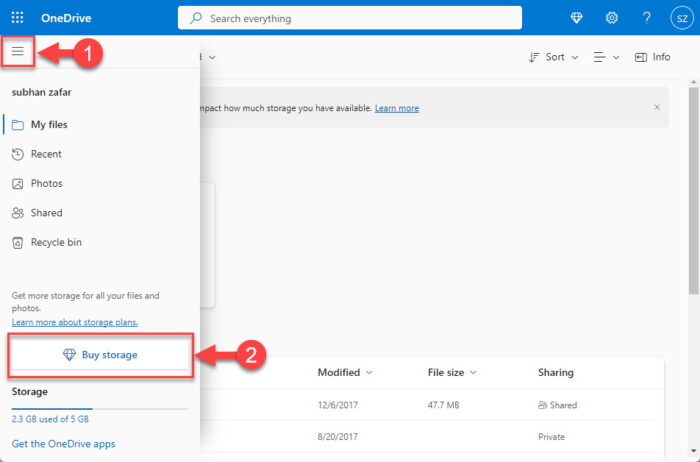This screenshot has height=462, width=700.
Task: Select Photos in the sidebar
Action: pos(46,184)
